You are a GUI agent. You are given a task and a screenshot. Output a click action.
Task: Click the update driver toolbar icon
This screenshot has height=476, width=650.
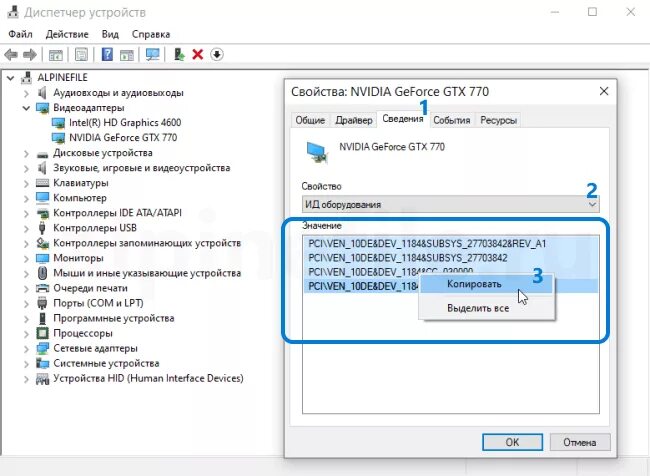tap(179, 54)
